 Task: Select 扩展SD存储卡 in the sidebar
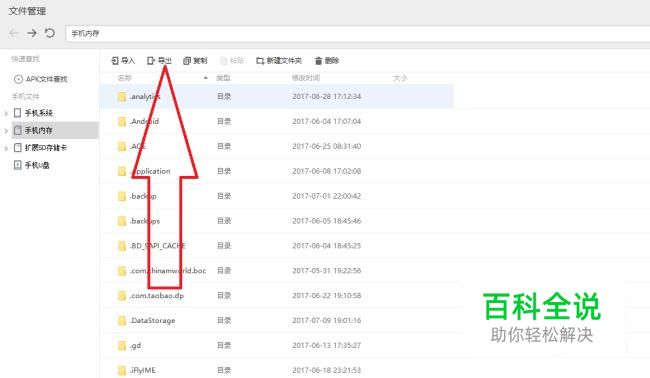(x=46, y=148)
